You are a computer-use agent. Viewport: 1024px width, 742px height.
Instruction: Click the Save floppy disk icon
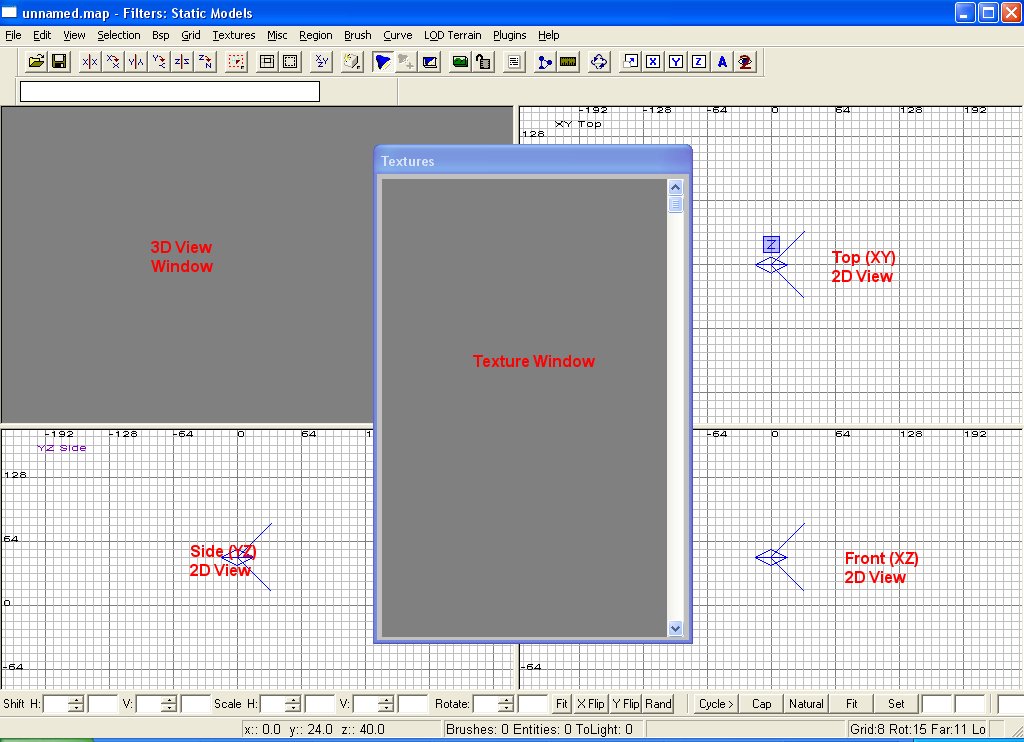pos(59,62)
